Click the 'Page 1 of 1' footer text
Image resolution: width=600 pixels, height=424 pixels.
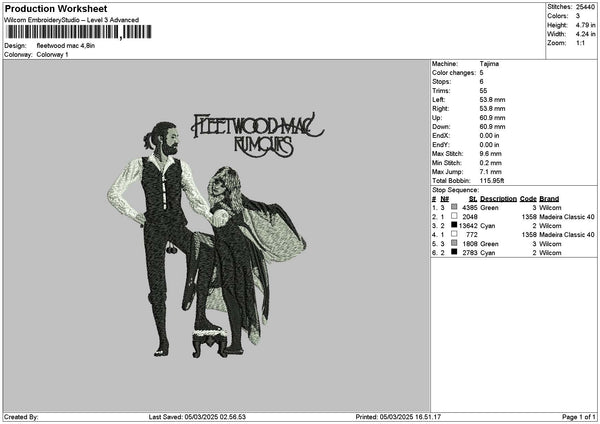tap(579, 417)
